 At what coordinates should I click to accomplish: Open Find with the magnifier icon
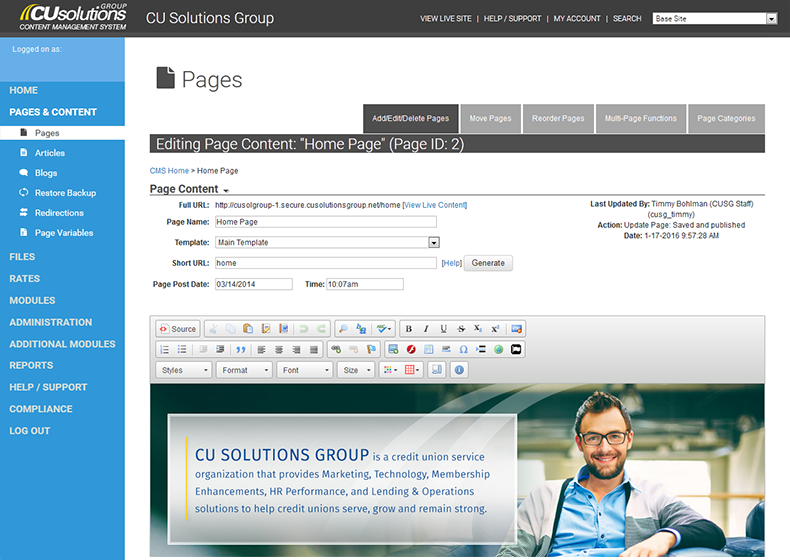[343, 329]
